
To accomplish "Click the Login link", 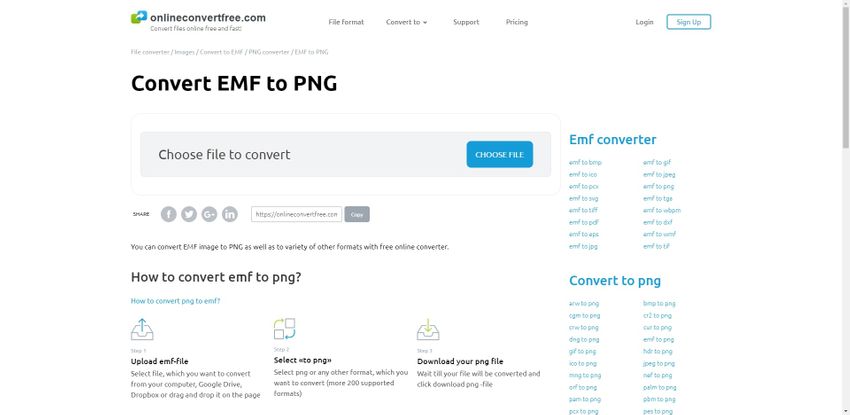I will pyautogui.click(x=644, y=22).
